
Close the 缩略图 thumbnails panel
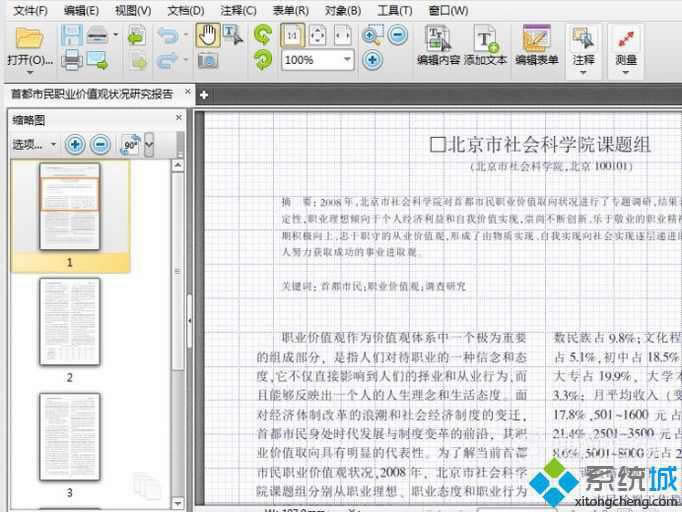tap(179, 117)
